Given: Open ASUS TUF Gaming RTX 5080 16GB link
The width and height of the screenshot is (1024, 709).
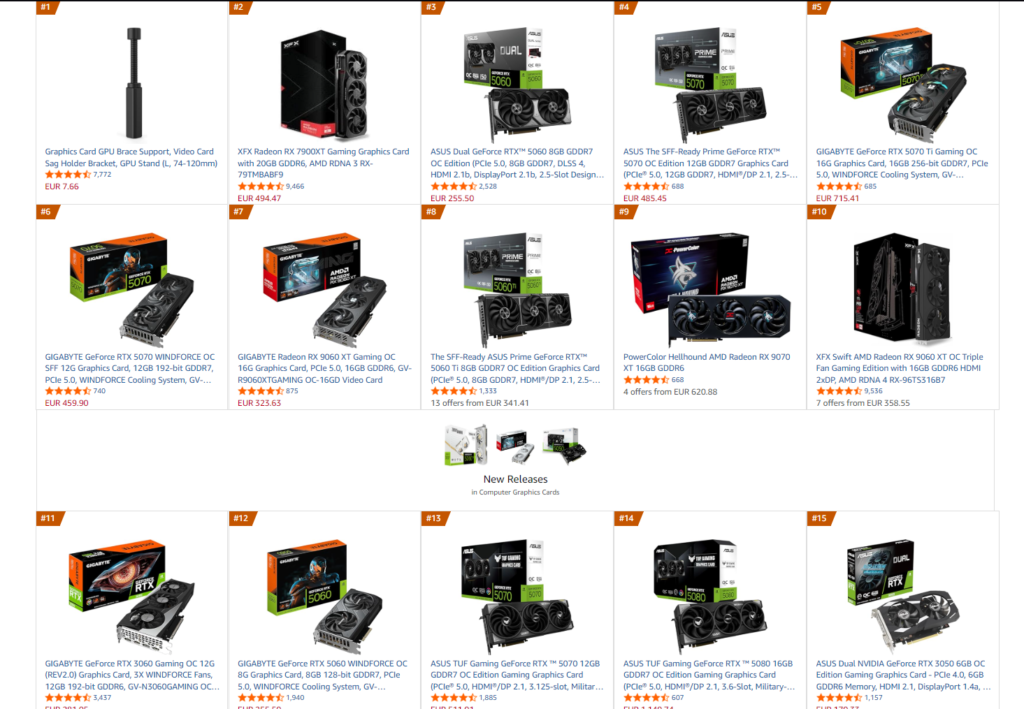Looking at the screenshot, I should (x=709, y=675).
